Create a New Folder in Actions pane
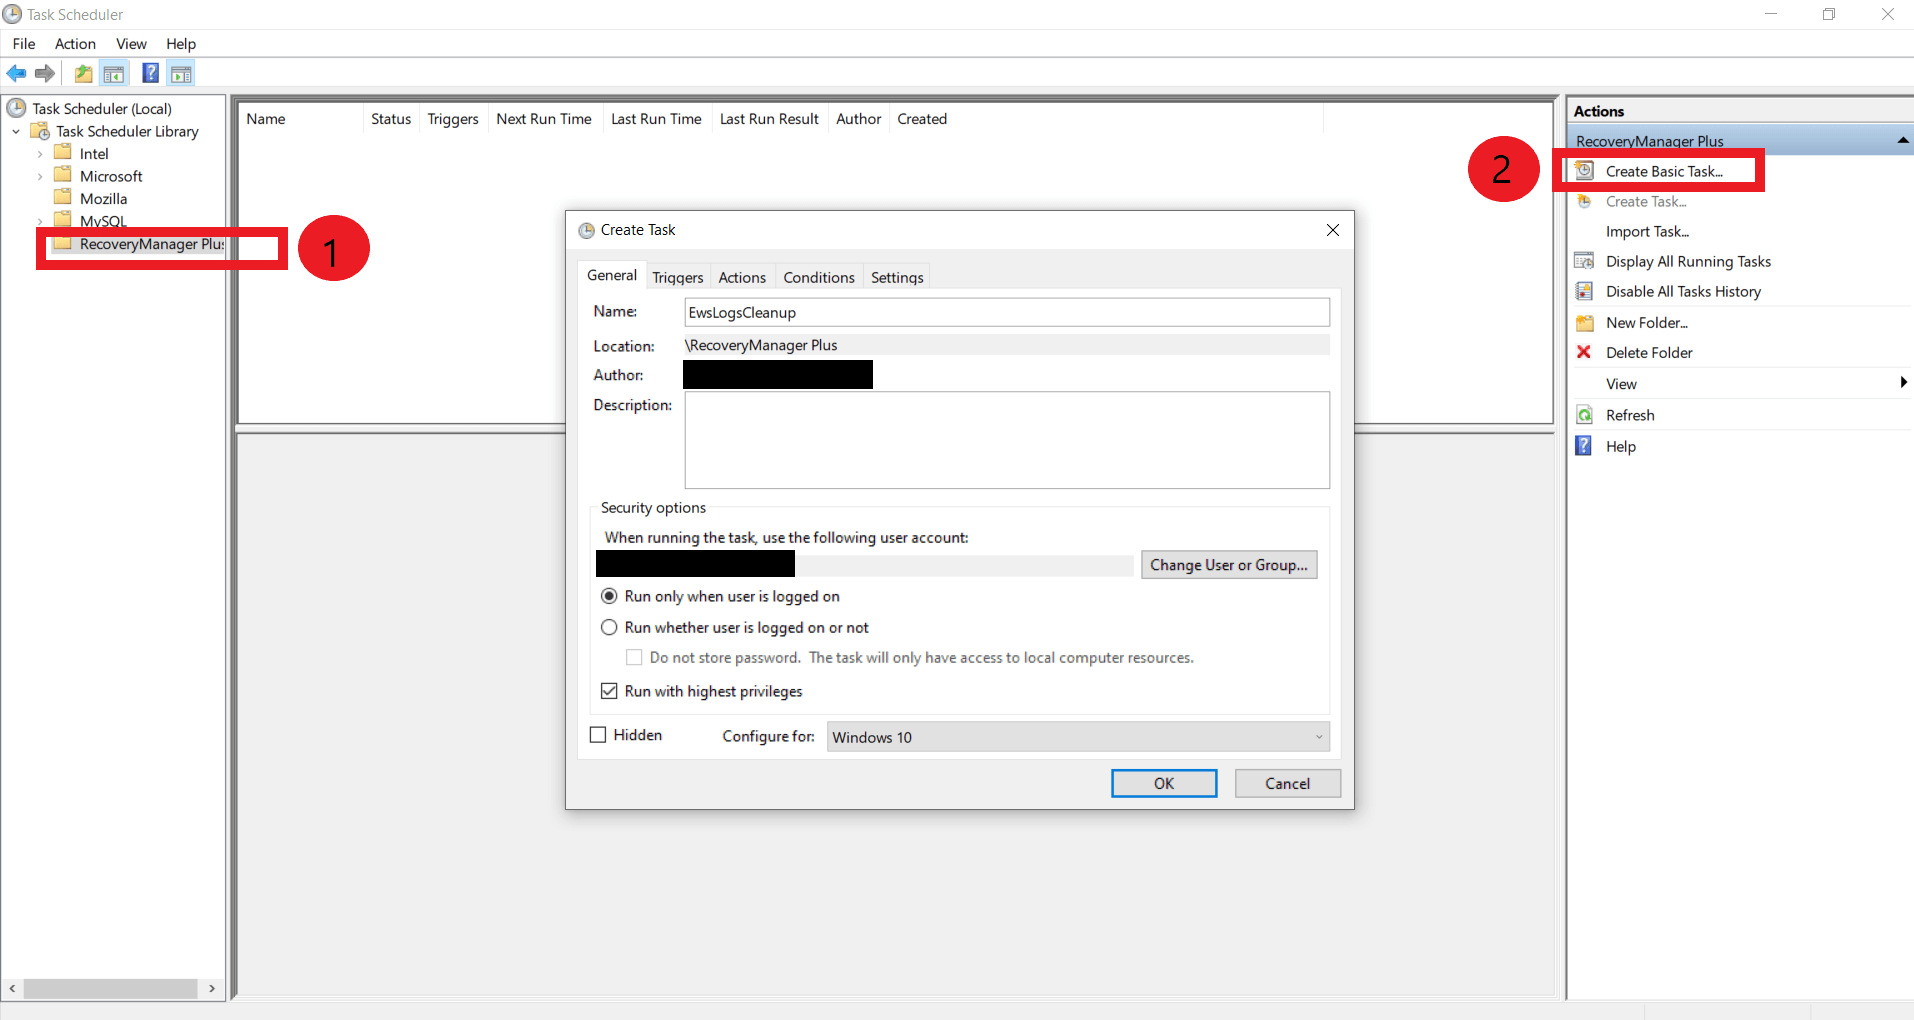The image size is (1914, 1020). click(x=1646, y=322)
